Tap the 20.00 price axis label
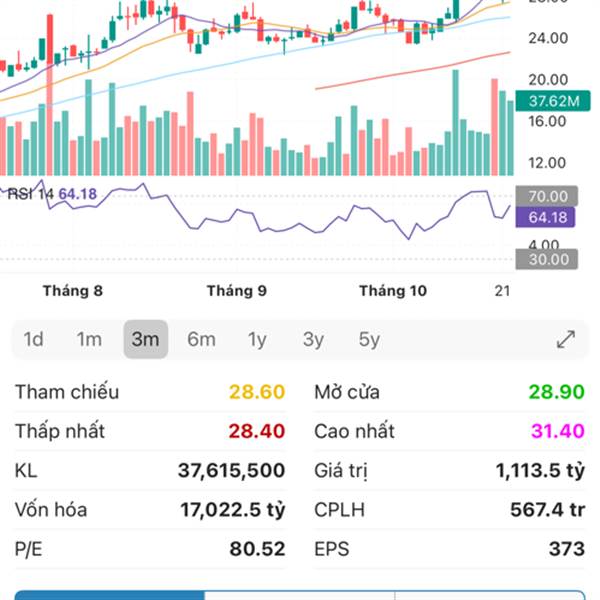Image resolution: width=600 pixels, height=600 pixels. point(548,80)
